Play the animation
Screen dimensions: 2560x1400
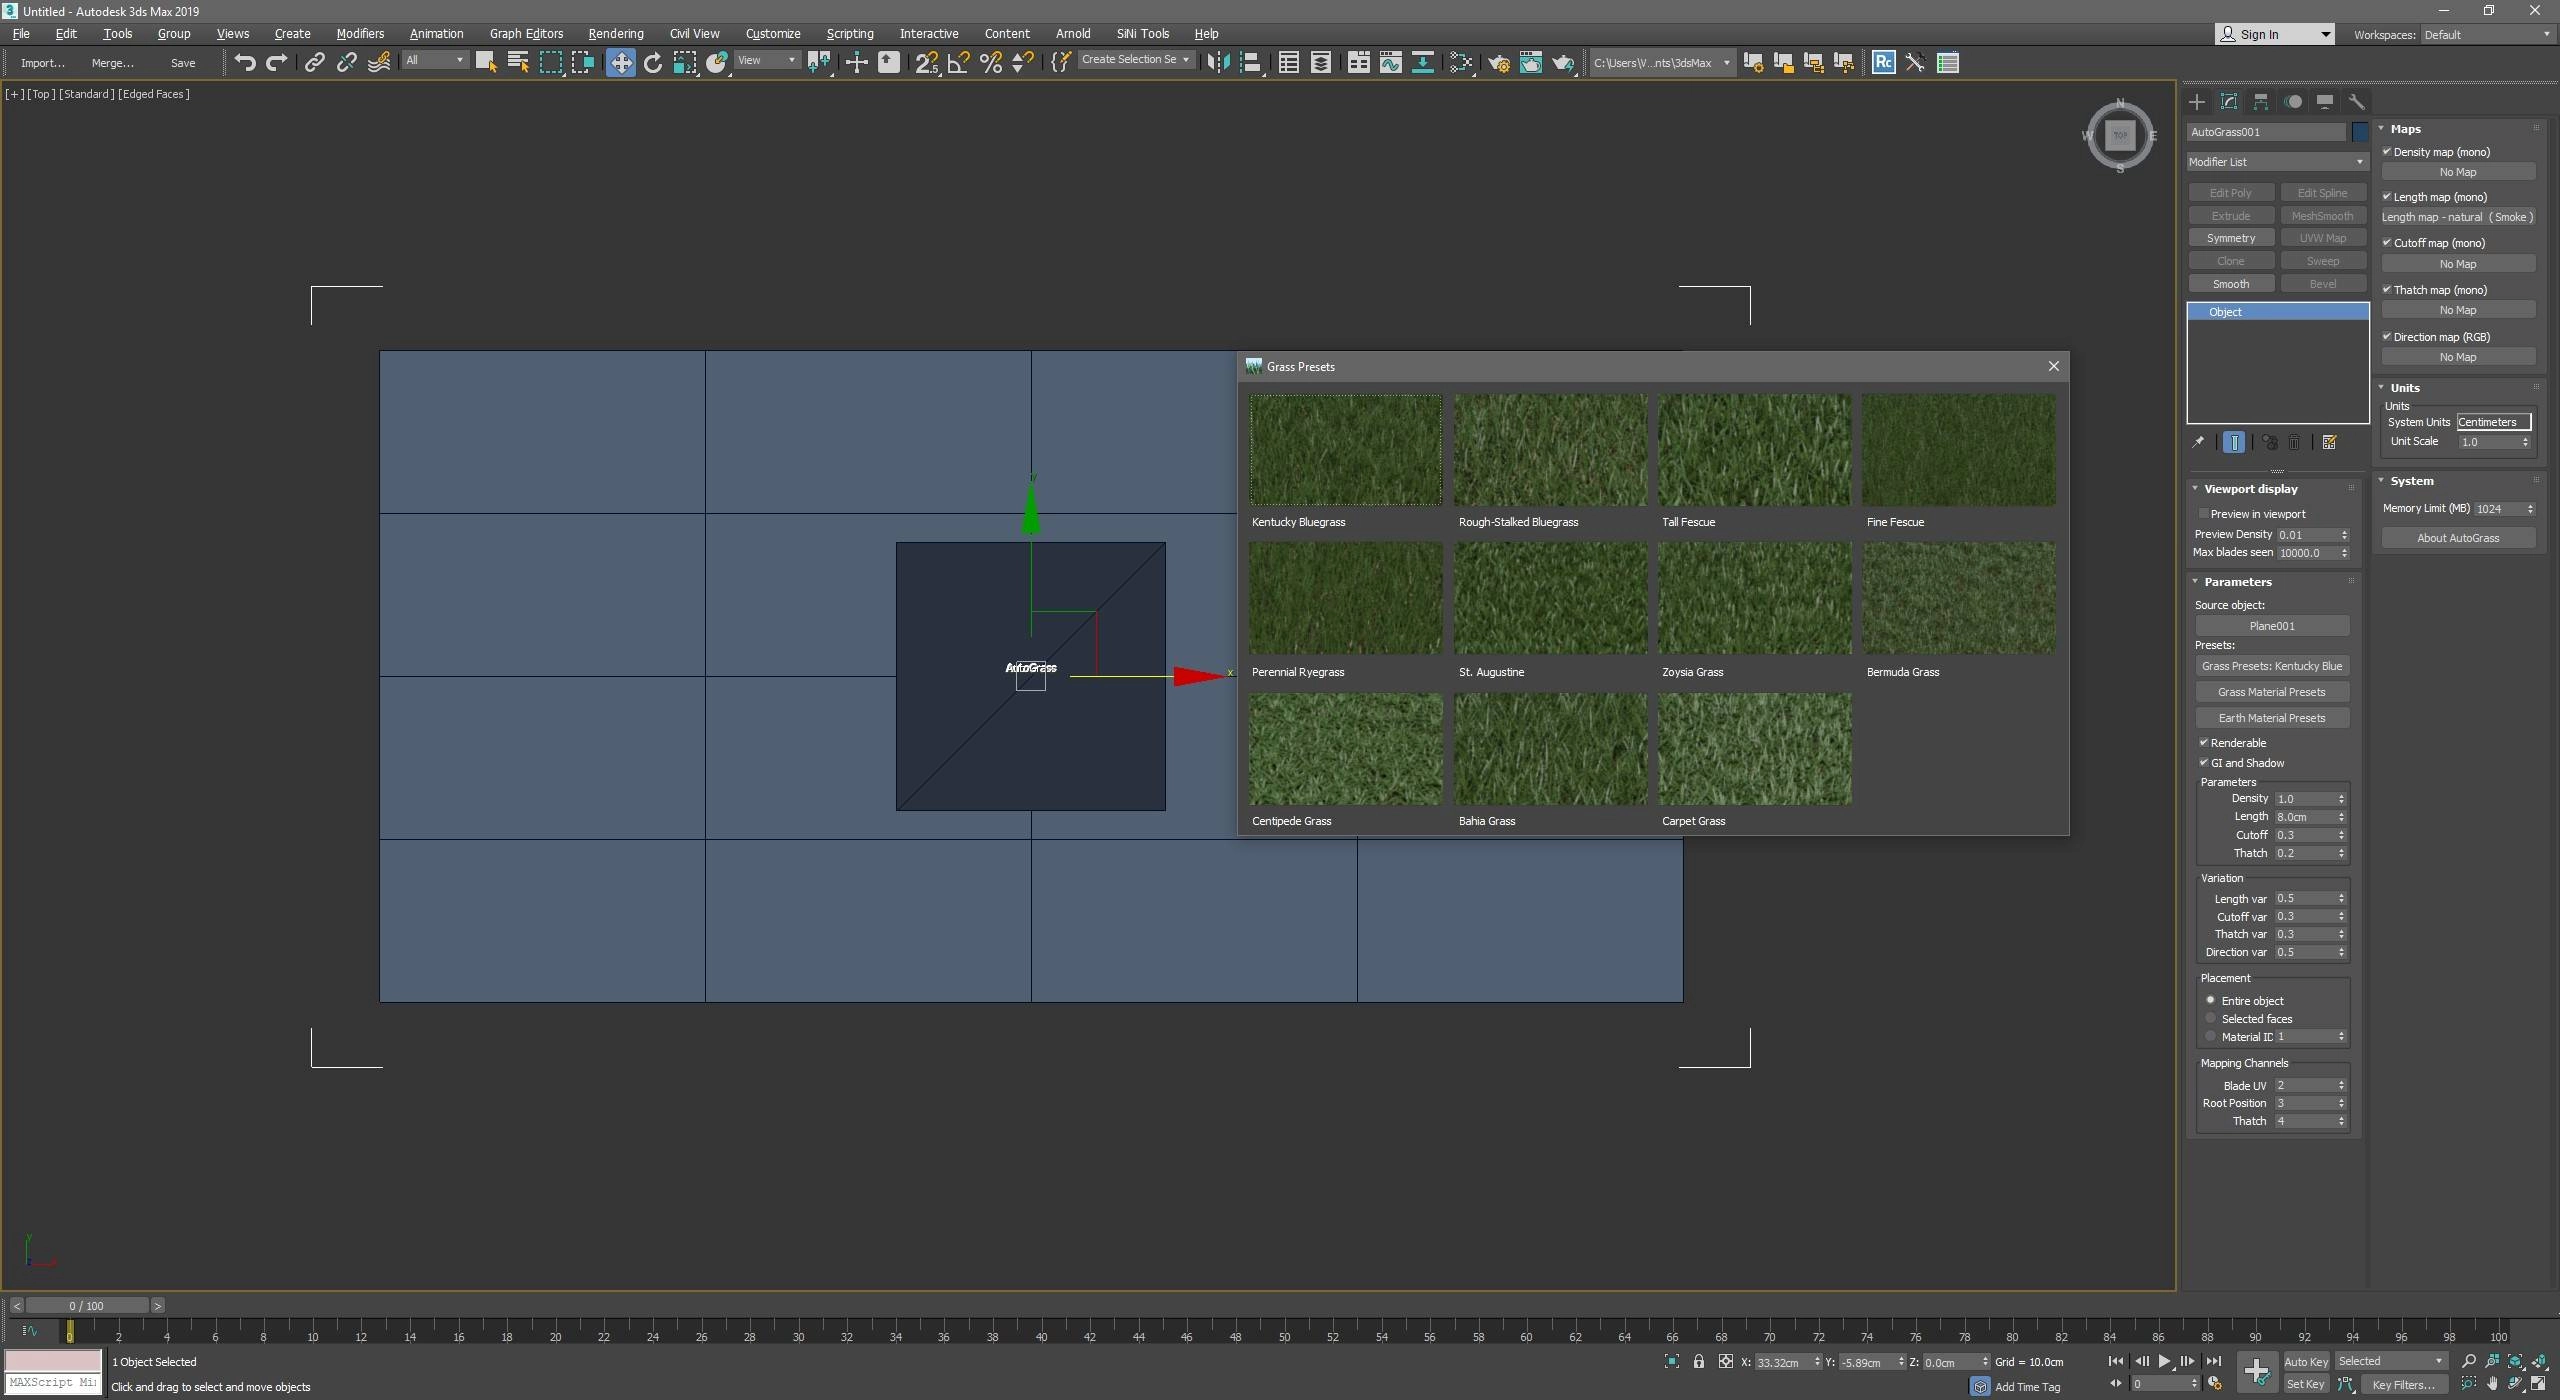point(2164,1361)
